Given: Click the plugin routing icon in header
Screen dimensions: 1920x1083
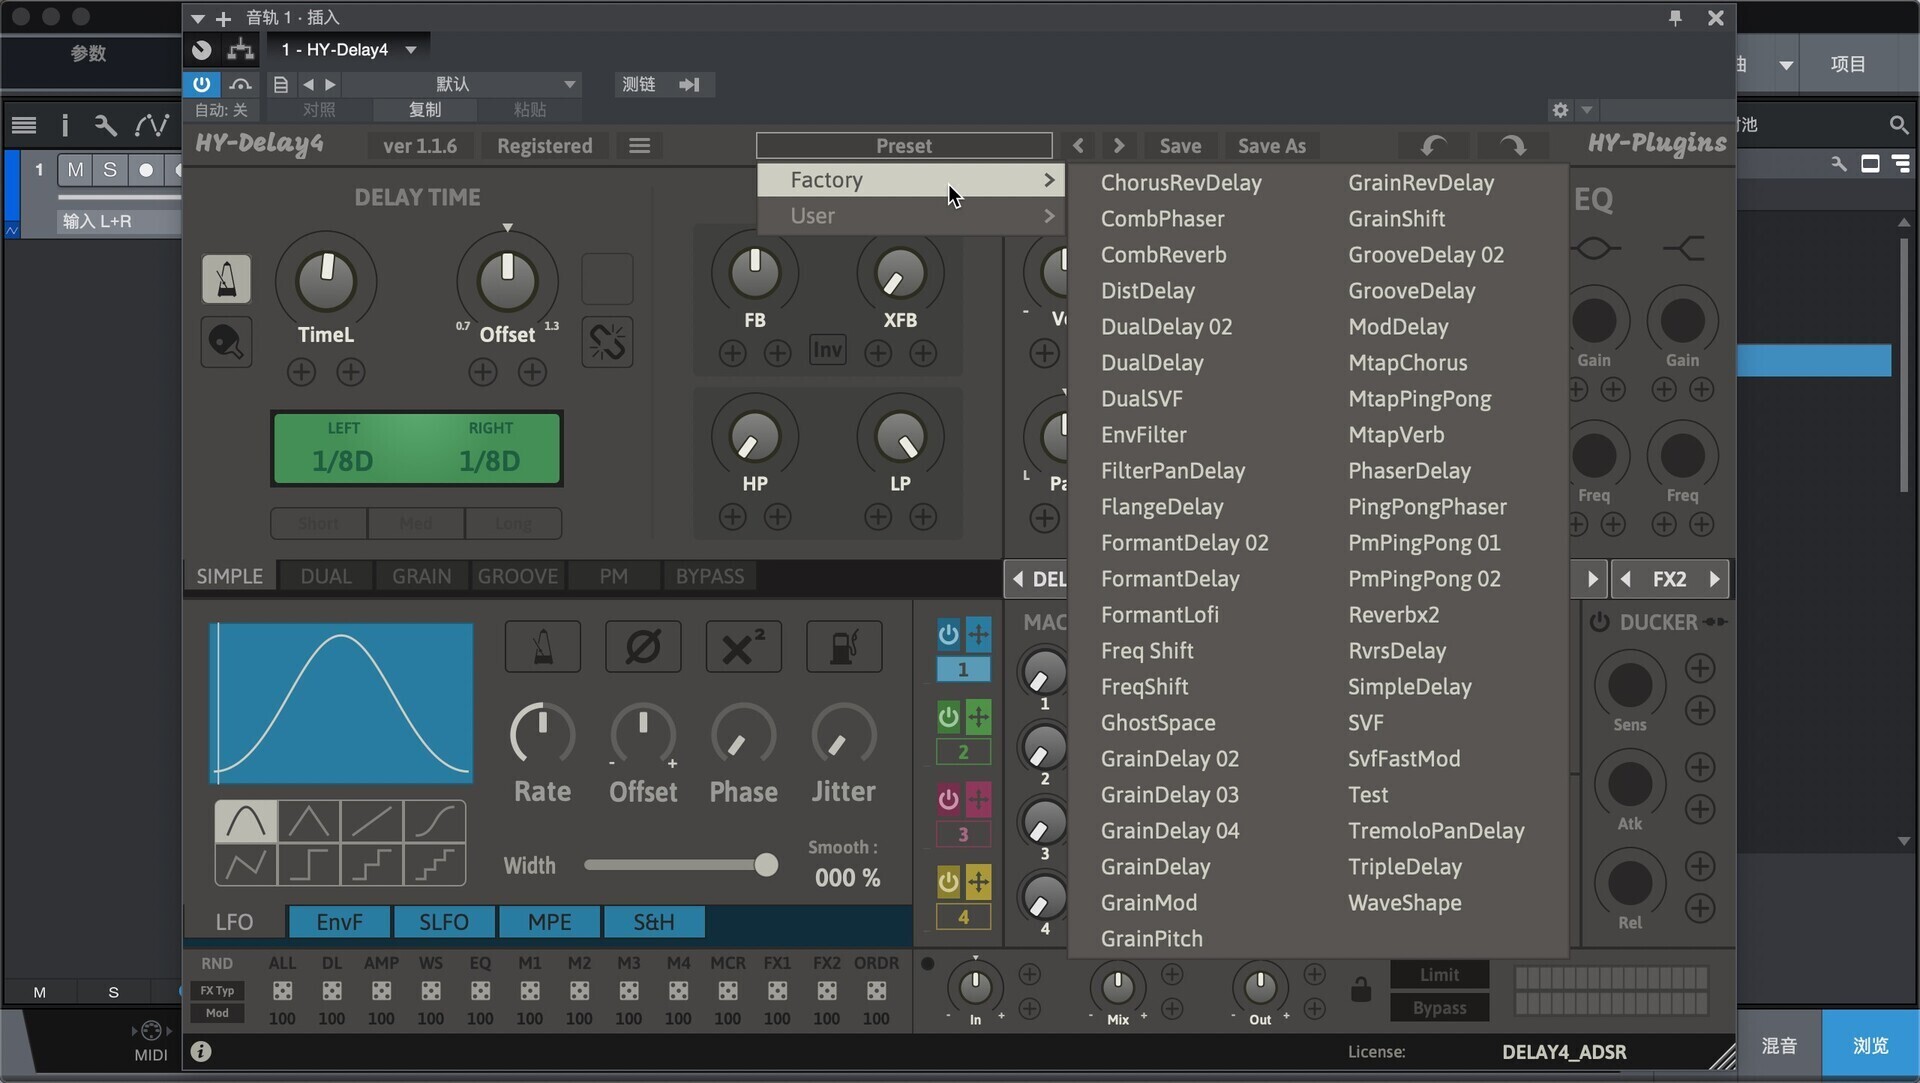Looking at the screenshot, I should [x=240, y=49].
